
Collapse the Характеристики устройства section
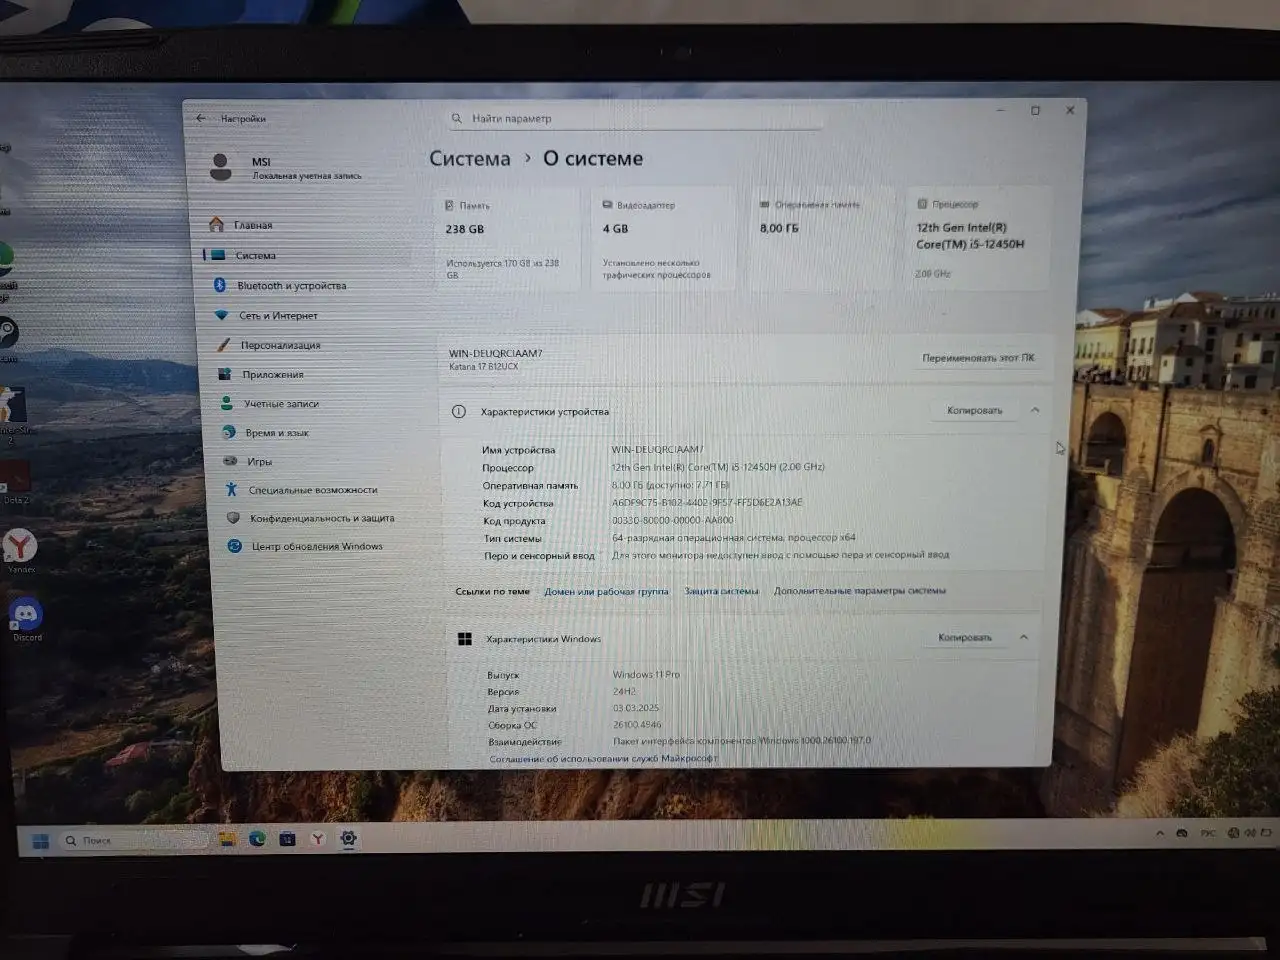pos(1035,410)
